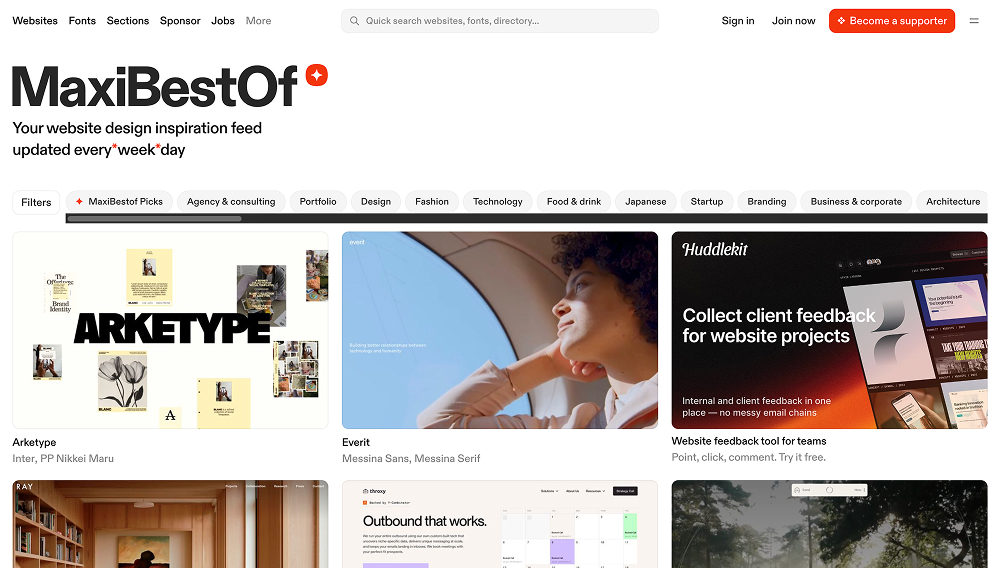Select the Startup filter chip
Screen dimensions: 1000x568
(x=707, y=201)
